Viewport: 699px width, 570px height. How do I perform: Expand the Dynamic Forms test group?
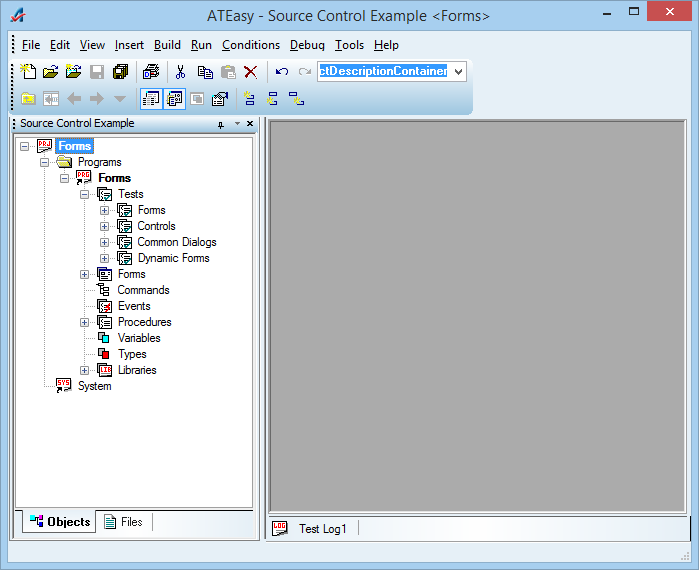(x=104, y=258)
